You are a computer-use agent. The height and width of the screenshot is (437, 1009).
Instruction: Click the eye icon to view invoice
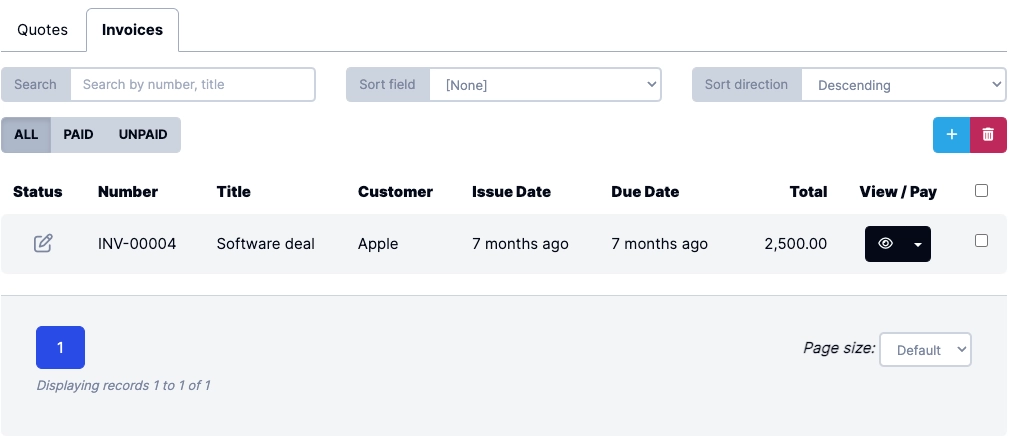pos(885,244)
